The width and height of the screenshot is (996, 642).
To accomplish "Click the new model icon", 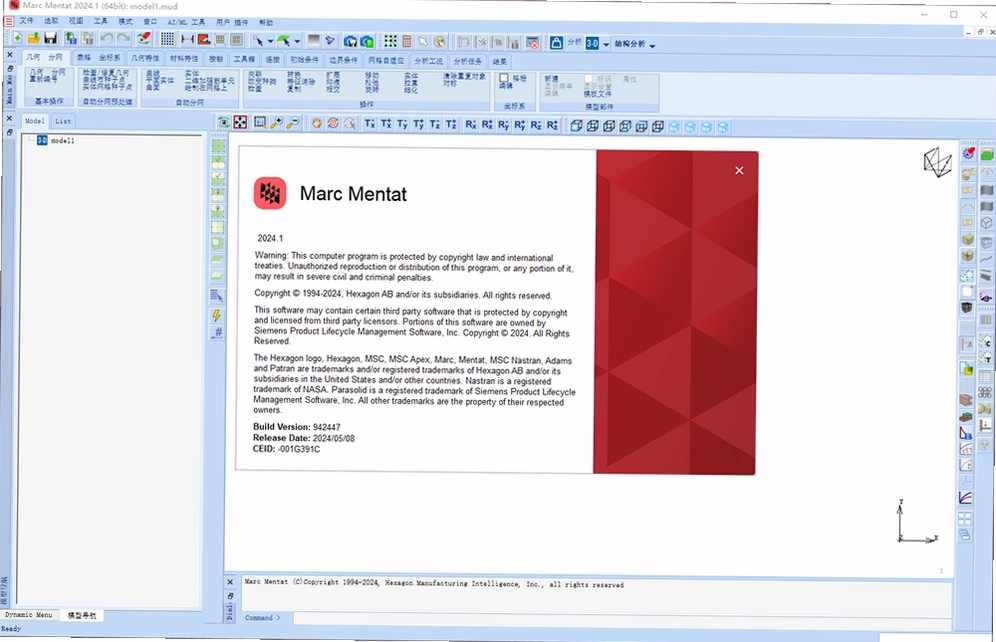I will point(17,38).
